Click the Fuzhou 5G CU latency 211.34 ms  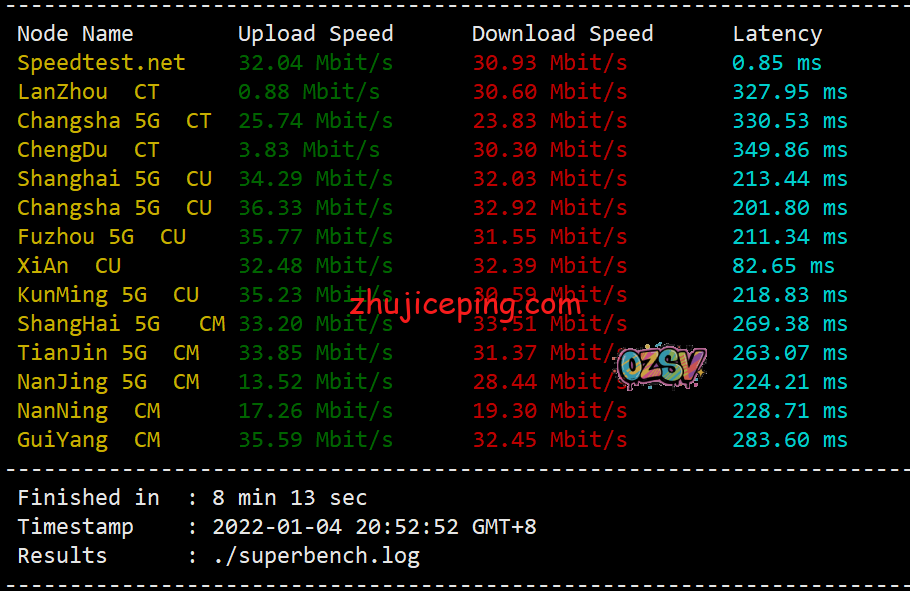point(790,237)
